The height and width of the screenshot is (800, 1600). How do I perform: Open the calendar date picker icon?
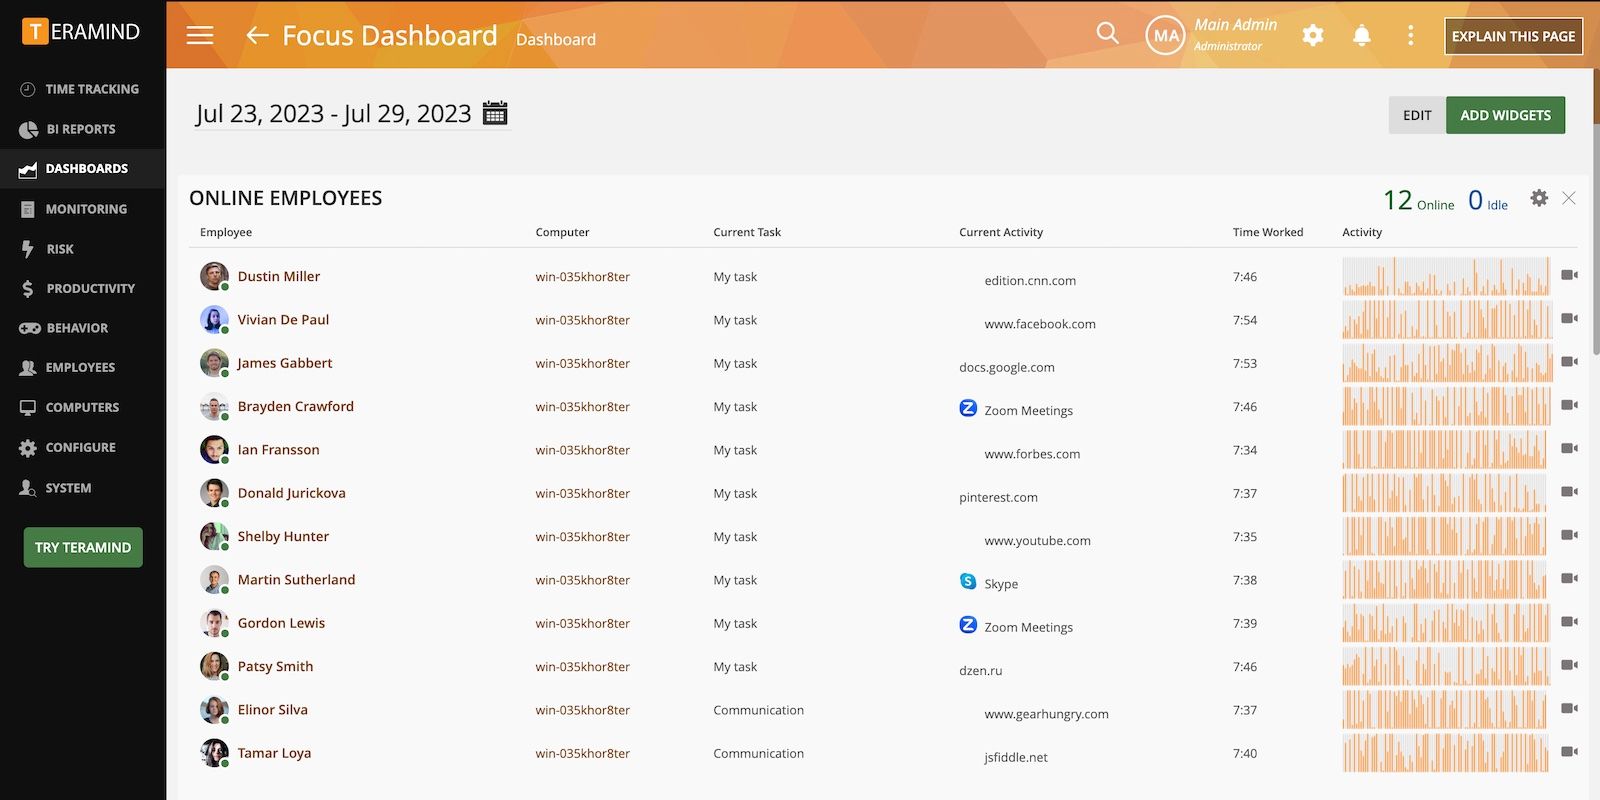pyautogui.click(x=495, y=113)
